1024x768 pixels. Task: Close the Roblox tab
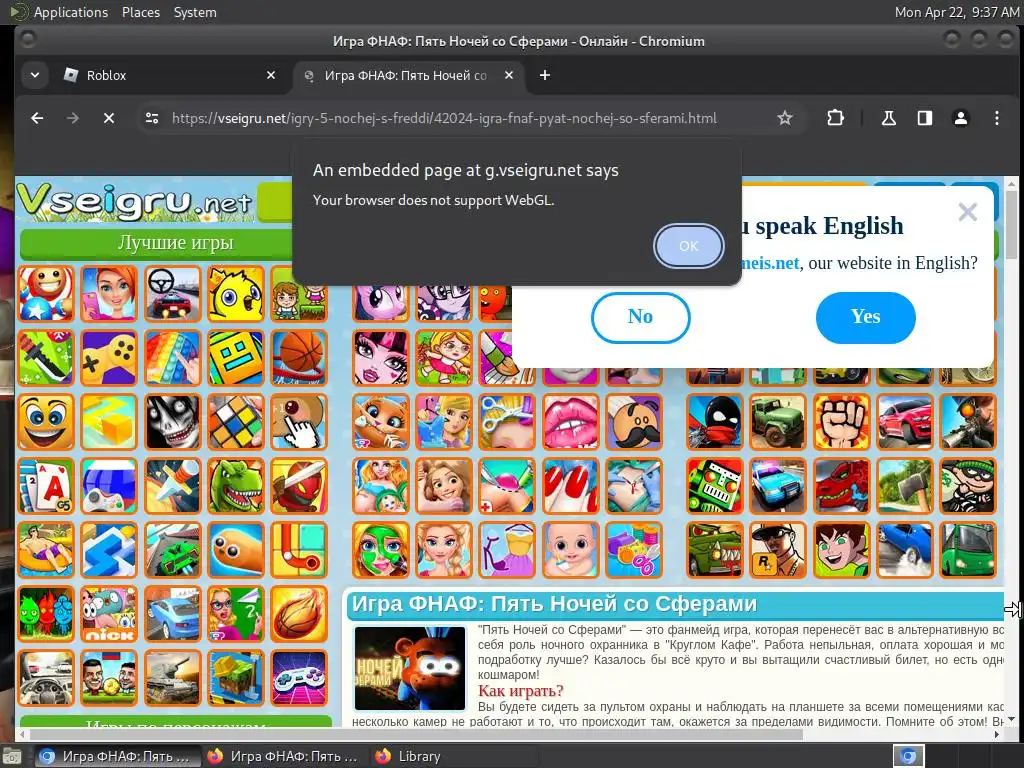[x=271, y=75]
